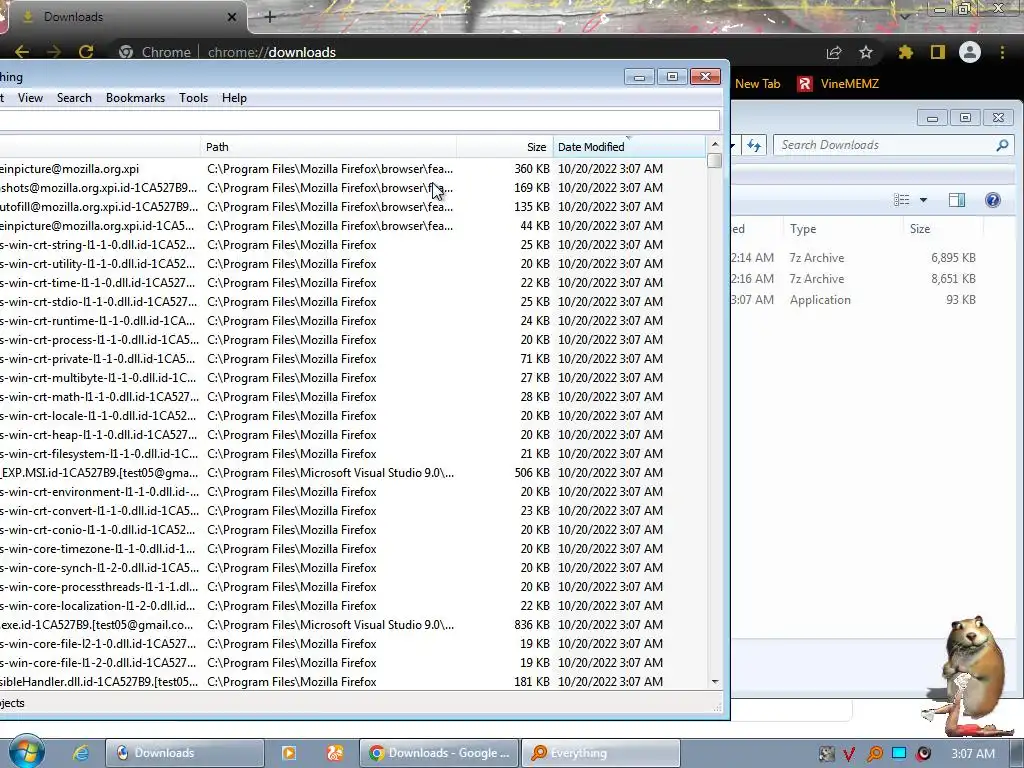Select the exe.id-1CA527B9 836 KB result

(x=353, y=625)
